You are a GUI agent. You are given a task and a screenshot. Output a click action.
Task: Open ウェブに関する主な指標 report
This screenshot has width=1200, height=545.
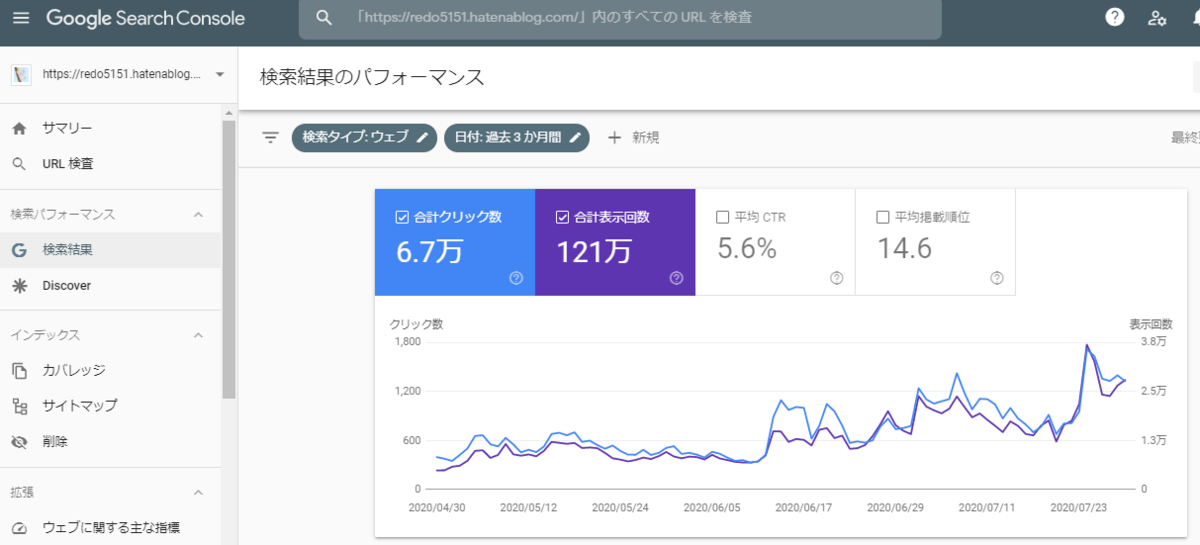coord(110,528)
